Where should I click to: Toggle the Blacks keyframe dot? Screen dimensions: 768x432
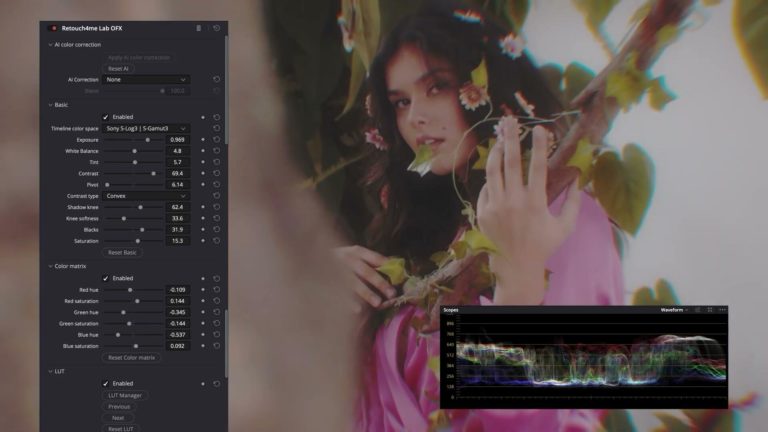[x=203, y=230]
